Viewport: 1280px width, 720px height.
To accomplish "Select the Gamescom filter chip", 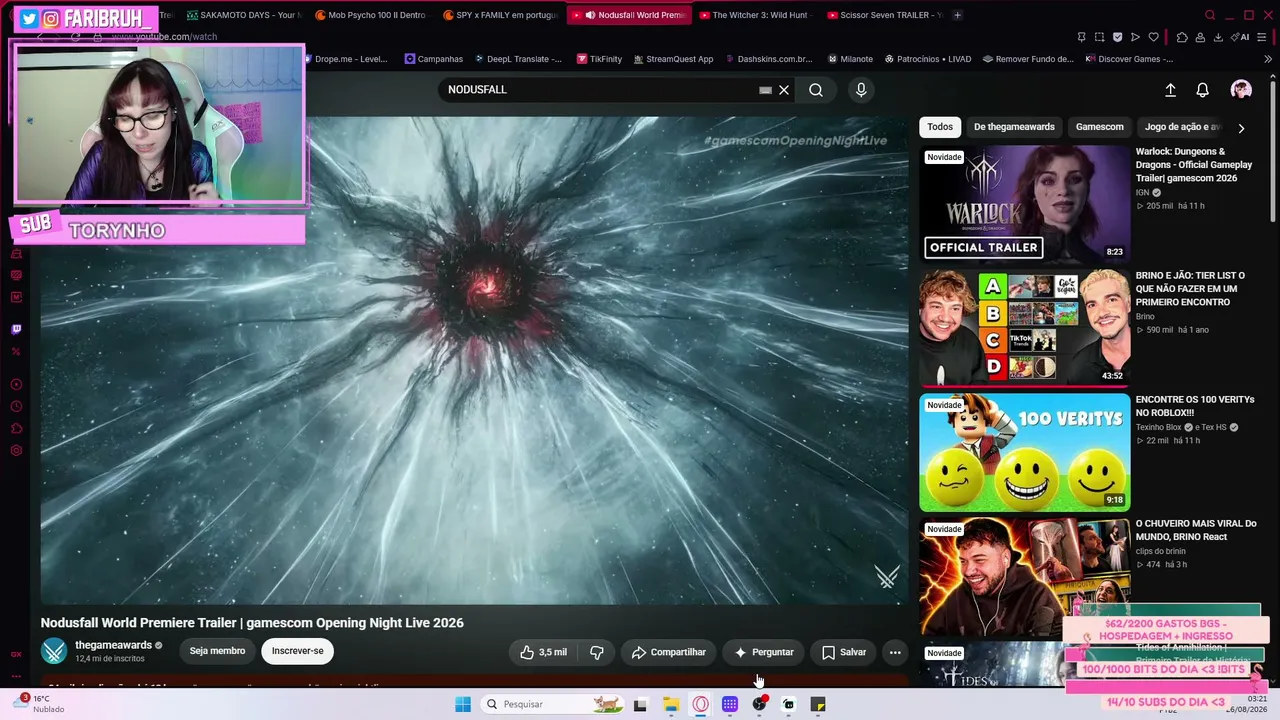I will pyautogui.click(x=1100, y=127).
